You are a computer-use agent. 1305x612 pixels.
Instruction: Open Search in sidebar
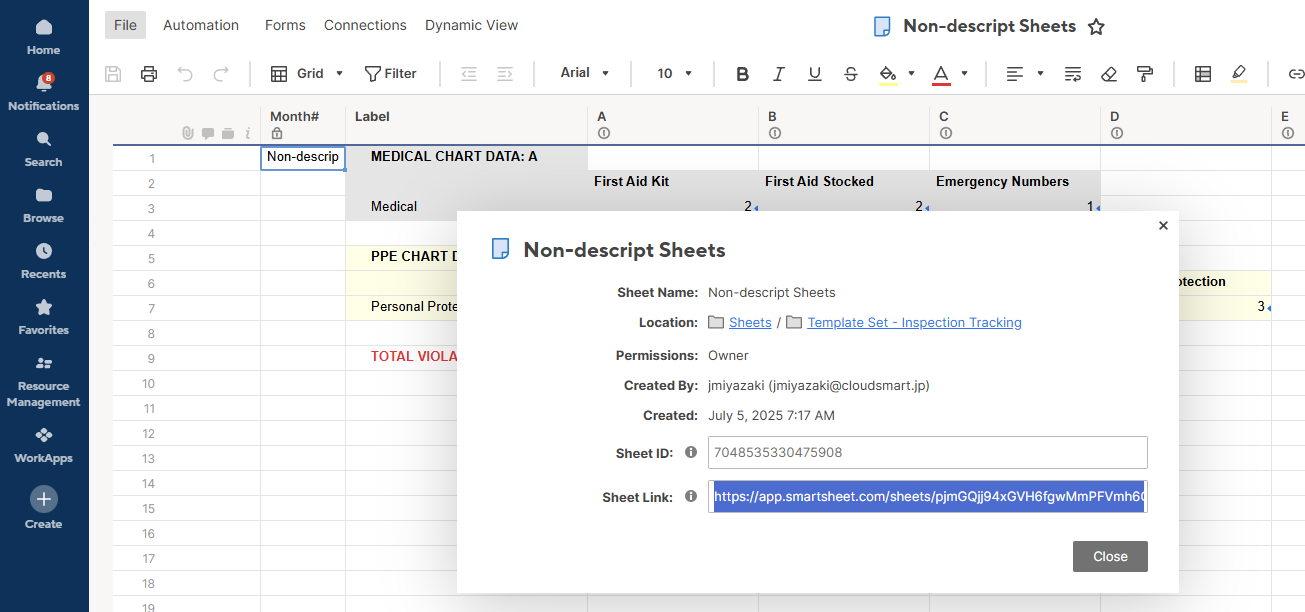[x=44, y=150]
